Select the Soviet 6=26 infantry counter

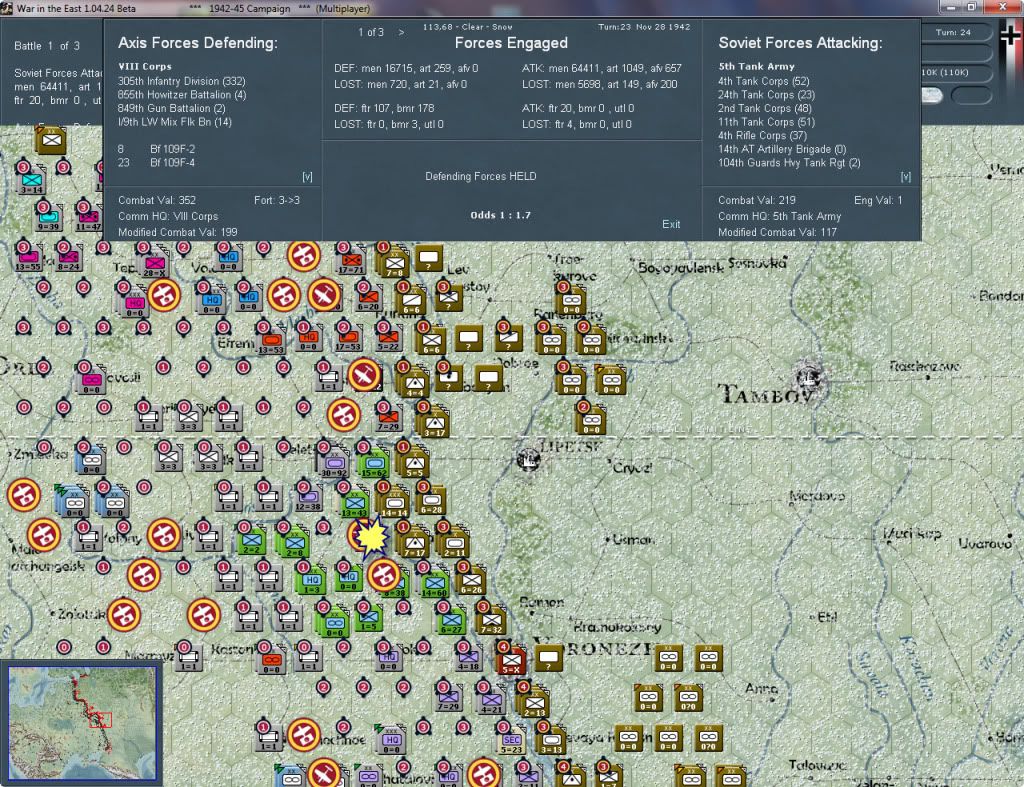471,580
